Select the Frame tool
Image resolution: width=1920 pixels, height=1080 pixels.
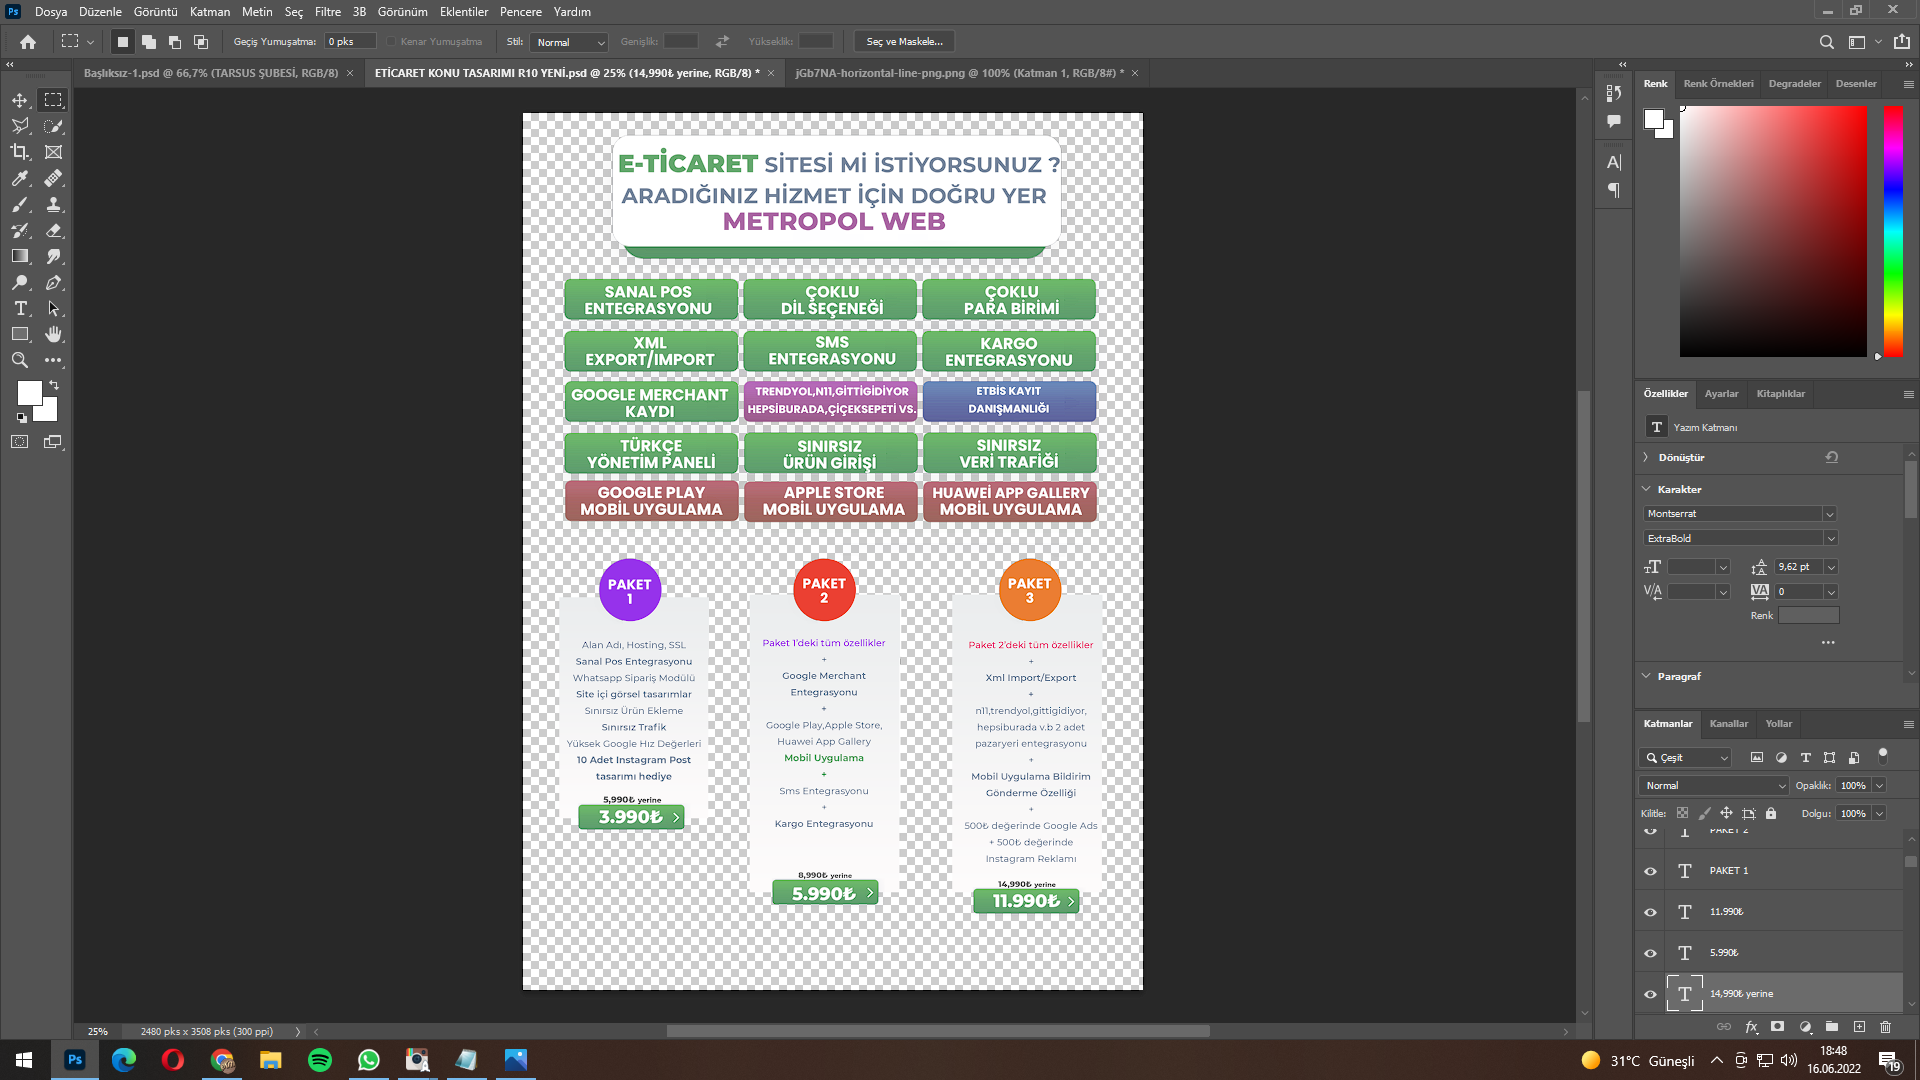(53, 152)
